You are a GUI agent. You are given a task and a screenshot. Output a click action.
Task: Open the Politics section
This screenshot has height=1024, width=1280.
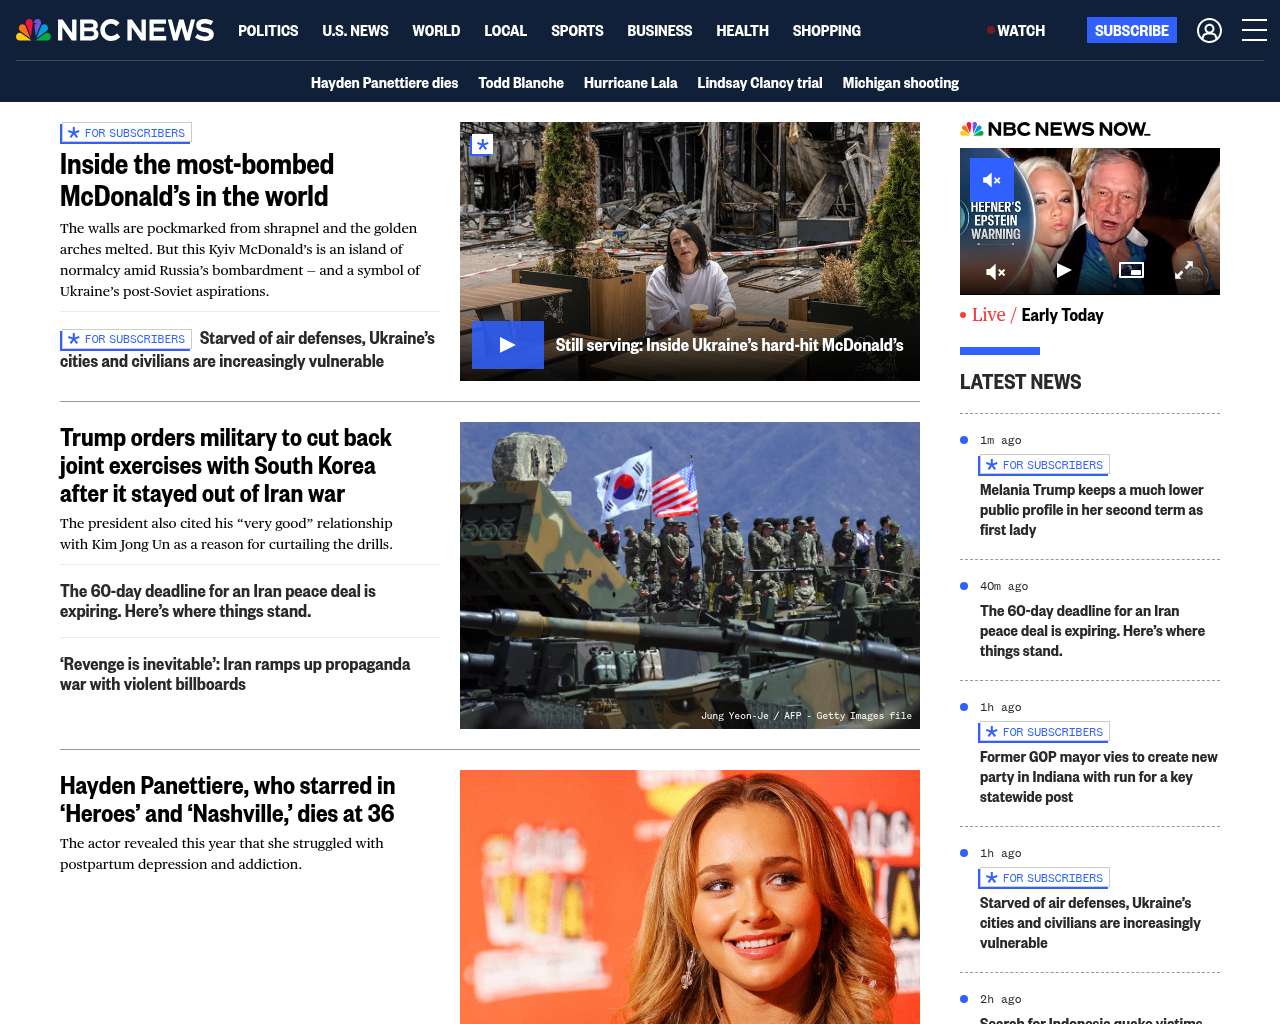coord(268,31)
